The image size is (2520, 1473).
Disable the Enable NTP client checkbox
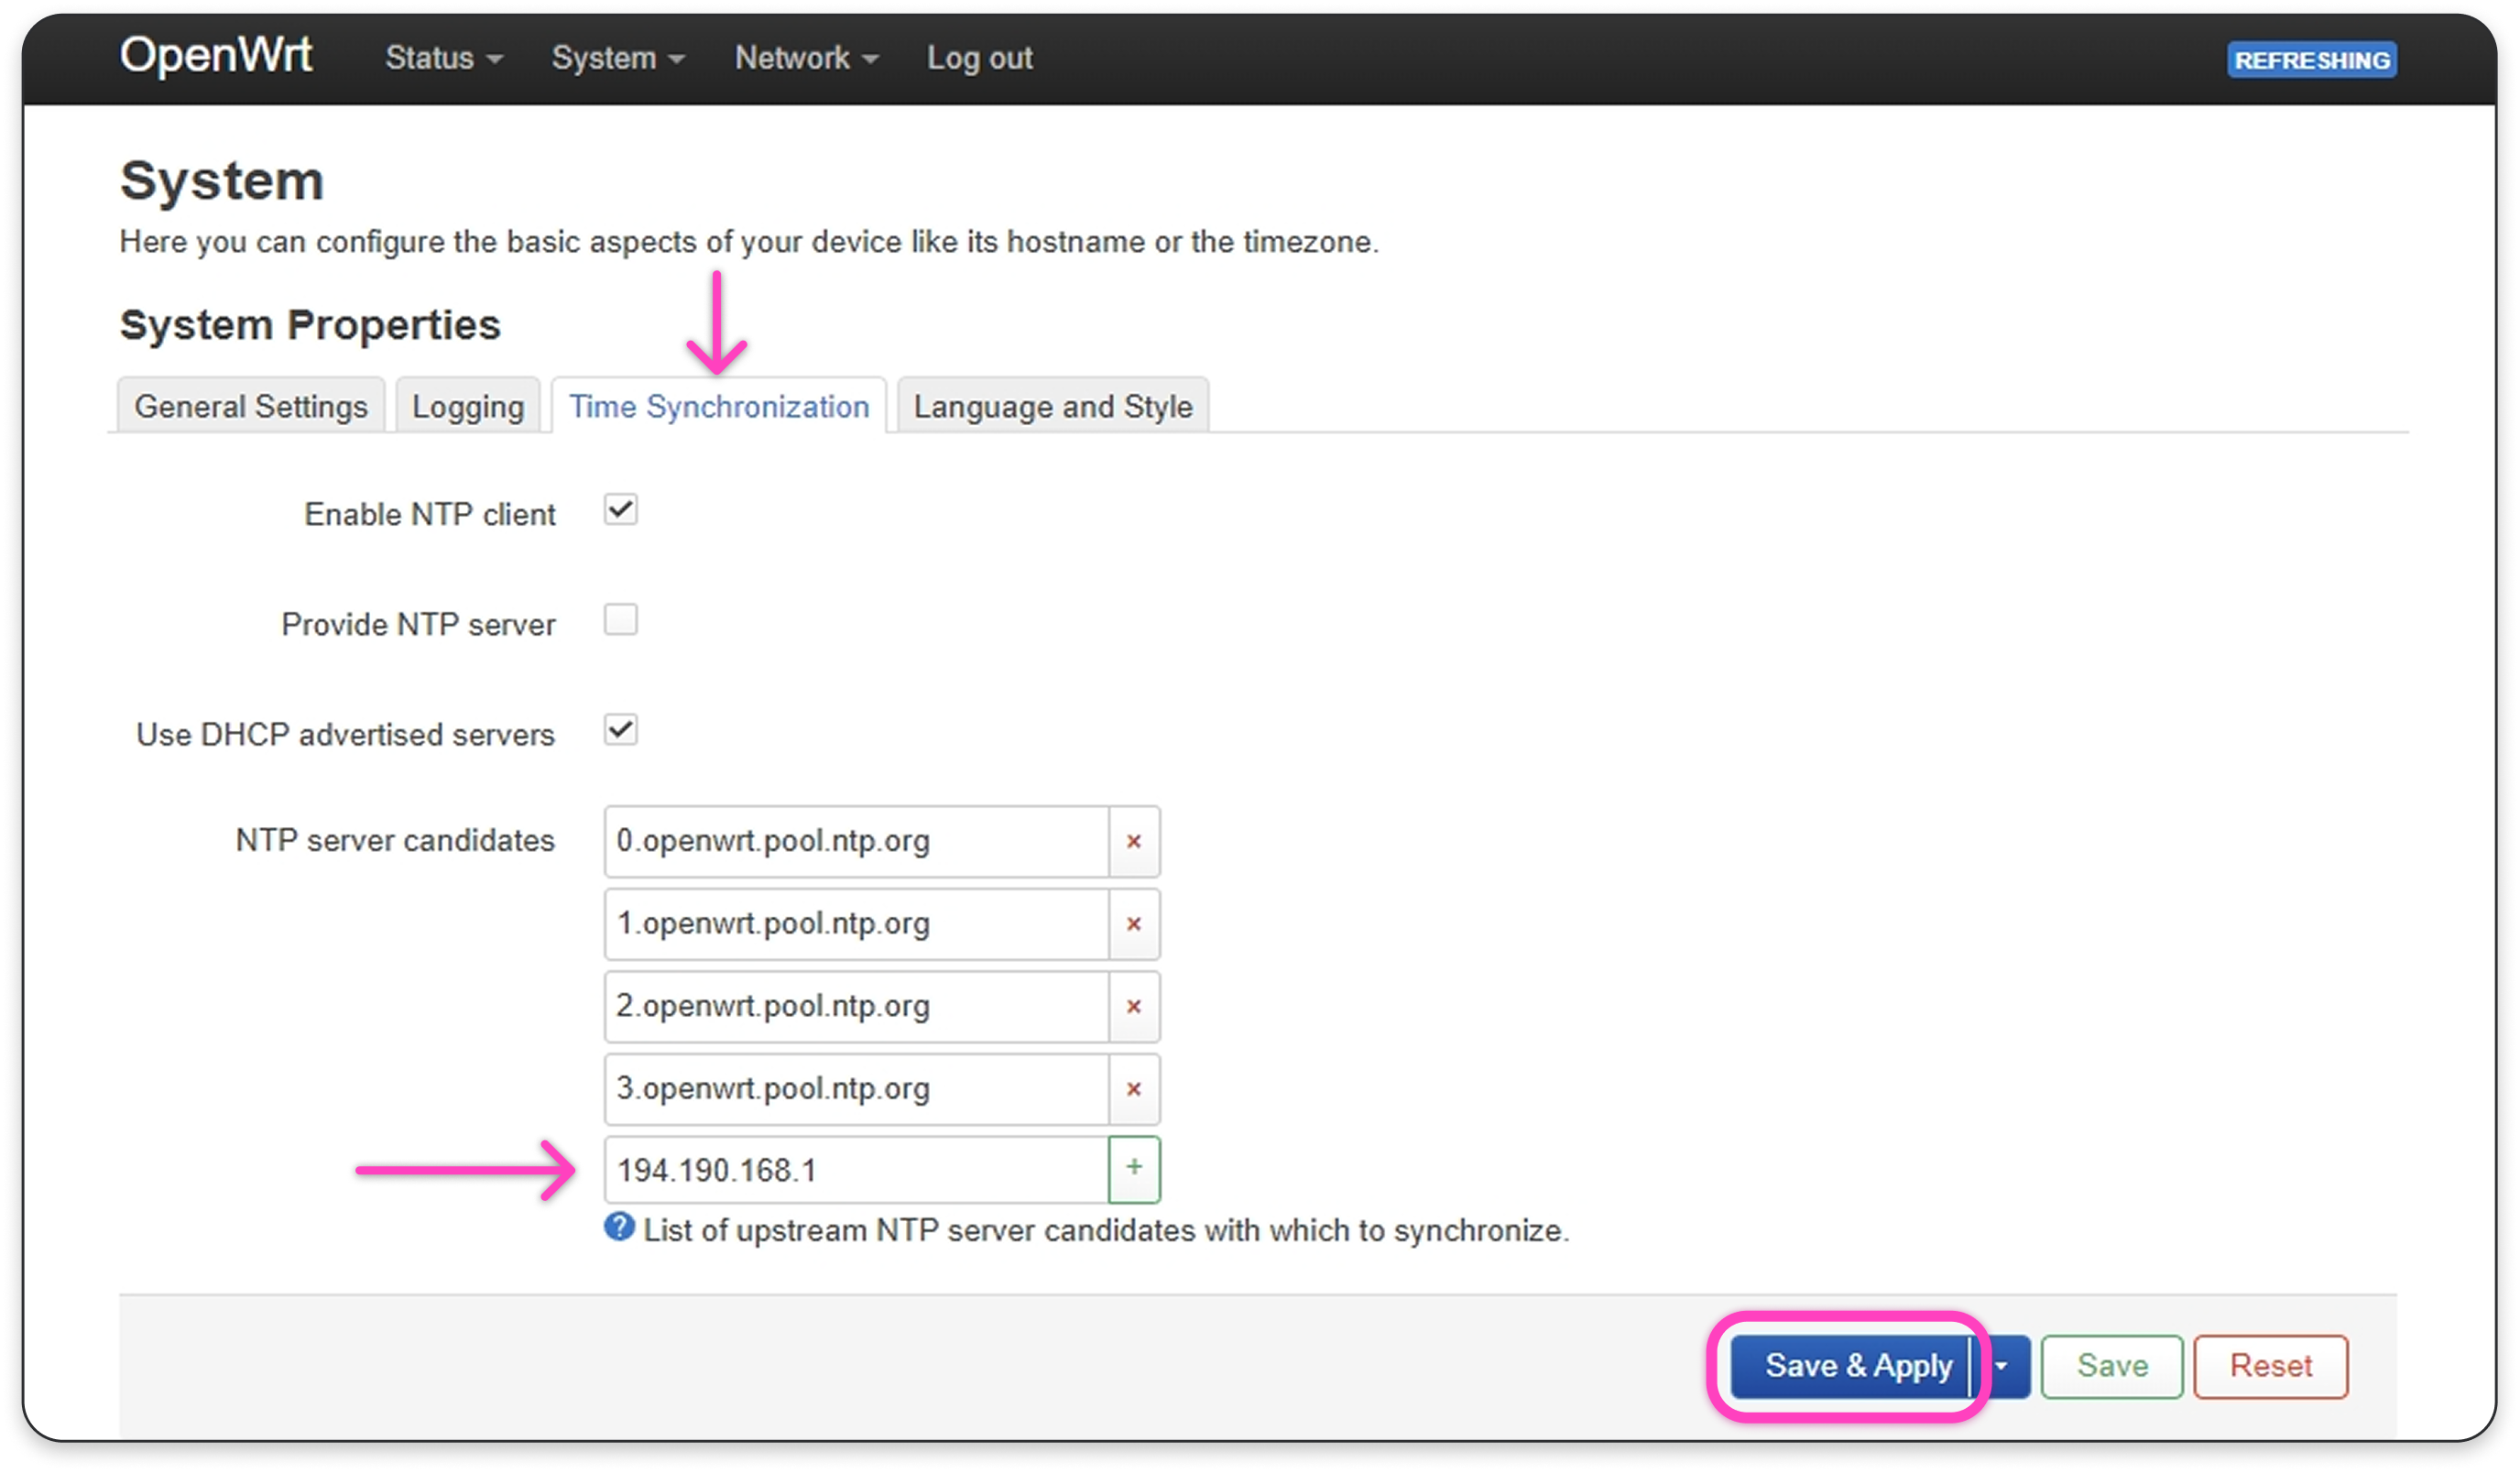click(x=620, y=510)
